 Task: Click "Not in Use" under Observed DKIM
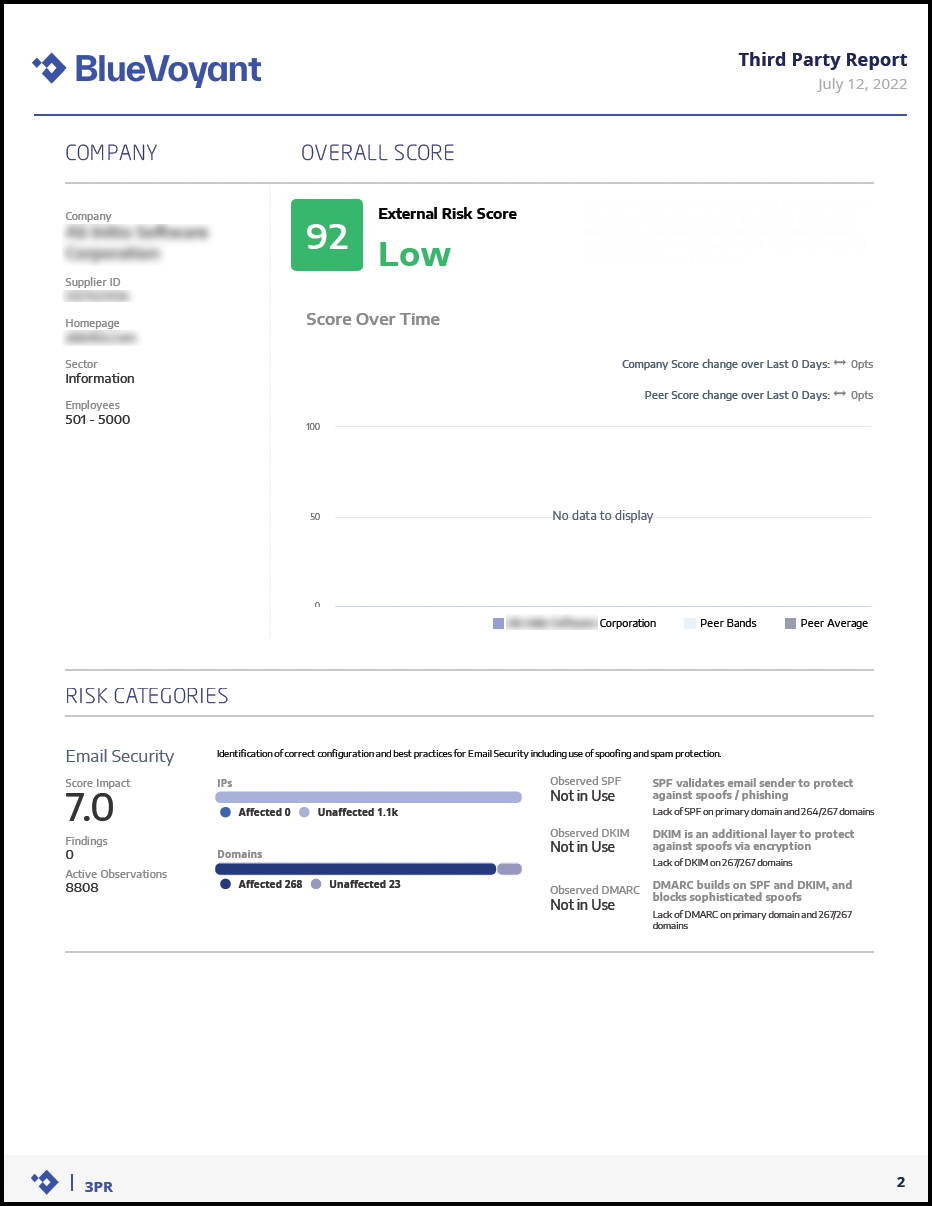click(x=582, y=847)
